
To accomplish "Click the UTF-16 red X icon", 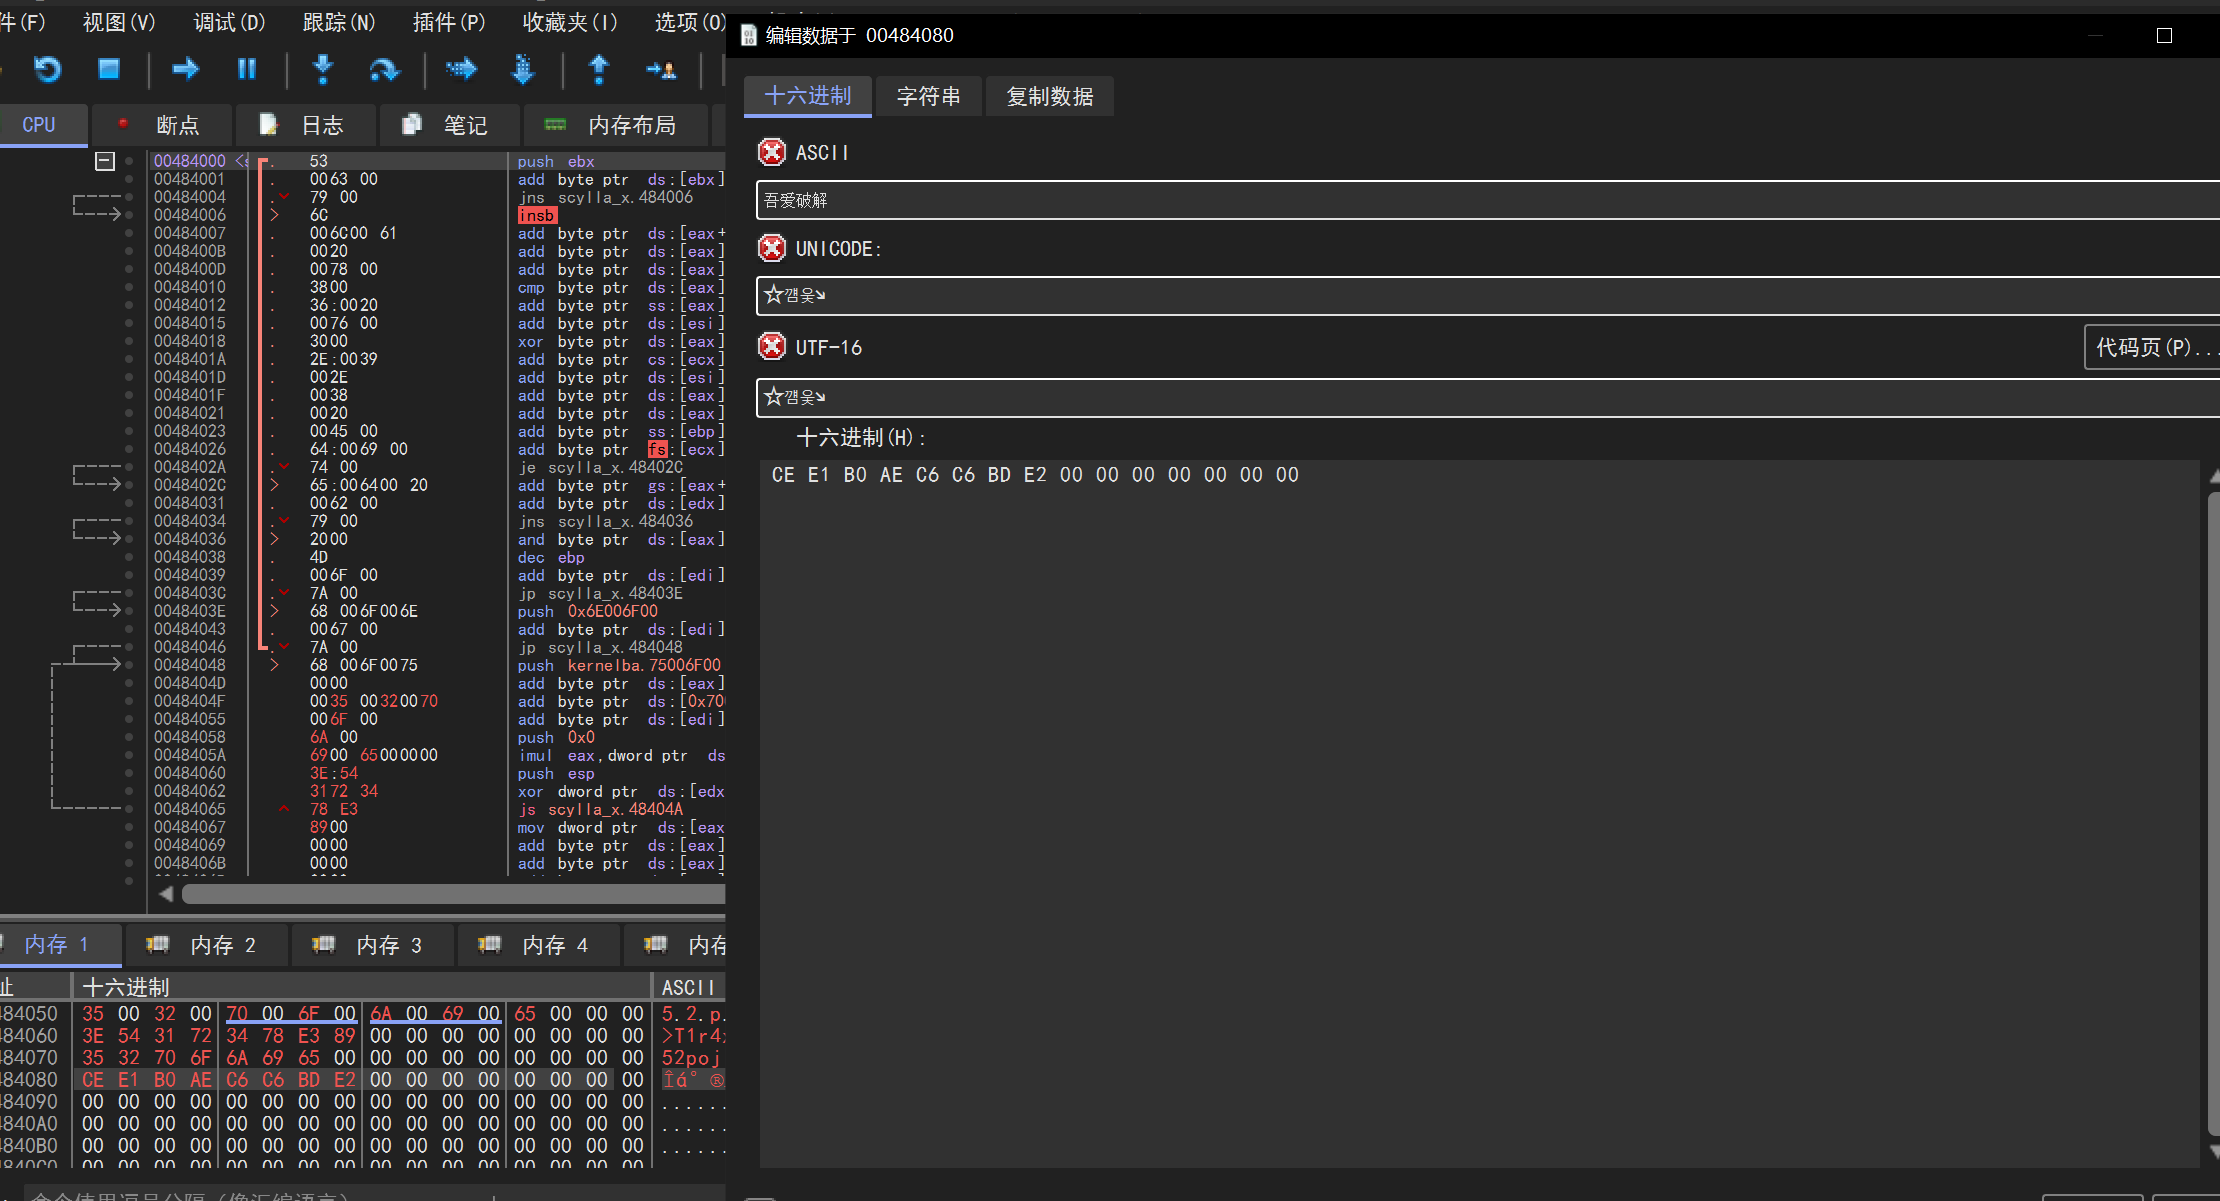I will 772,347.
